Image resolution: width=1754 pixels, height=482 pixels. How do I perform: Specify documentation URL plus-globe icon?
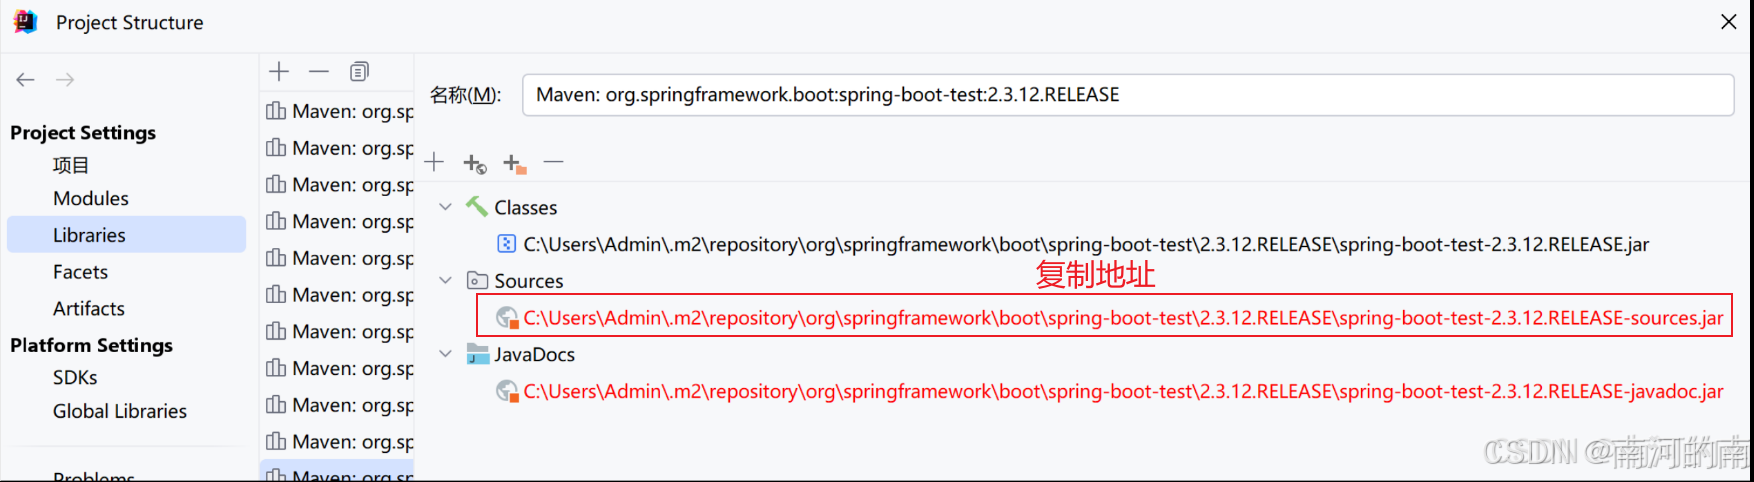[475, 163]
